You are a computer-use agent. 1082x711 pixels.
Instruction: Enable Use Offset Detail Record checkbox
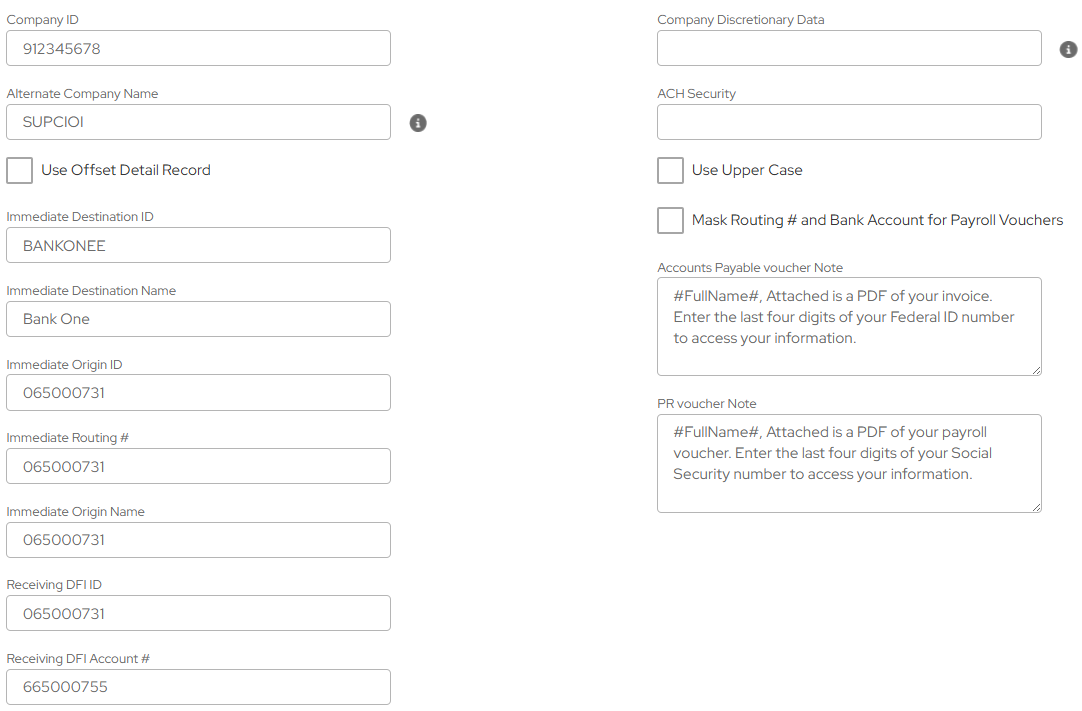coord(20,170)
